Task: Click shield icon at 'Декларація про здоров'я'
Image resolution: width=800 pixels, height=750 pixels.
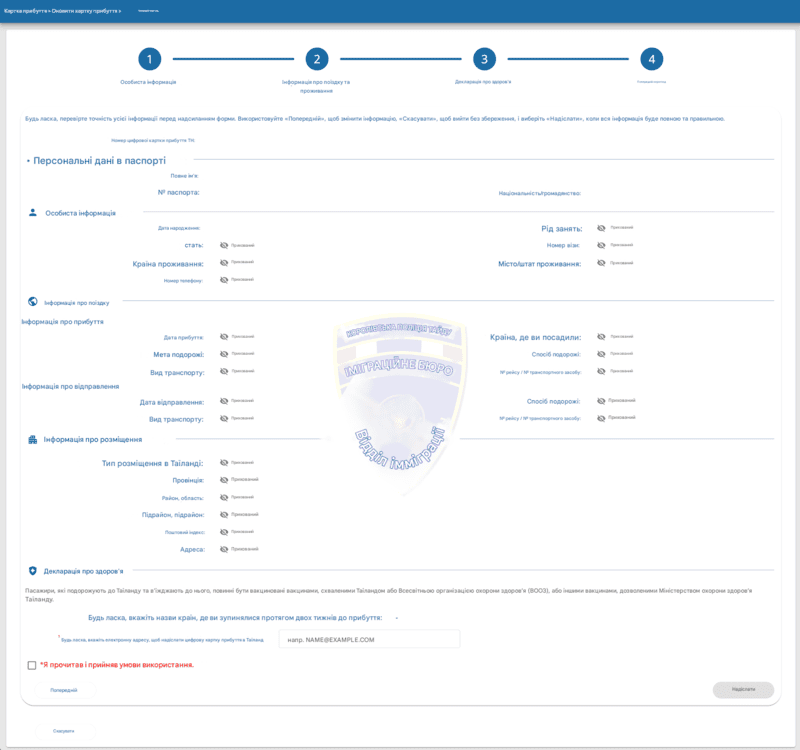Action: [33, 571]
